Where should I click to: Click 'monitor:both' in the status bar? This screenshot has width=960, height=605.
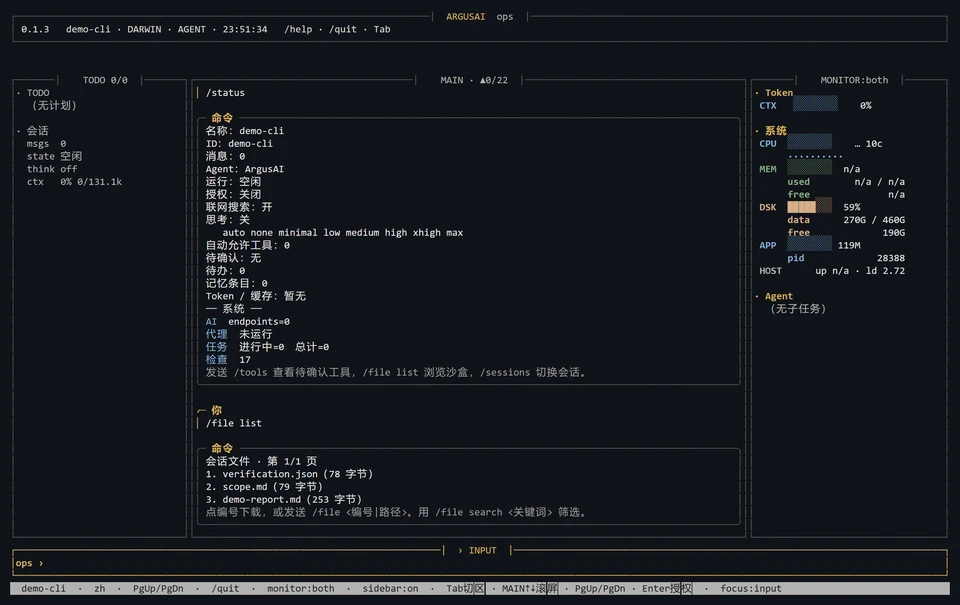301,588
